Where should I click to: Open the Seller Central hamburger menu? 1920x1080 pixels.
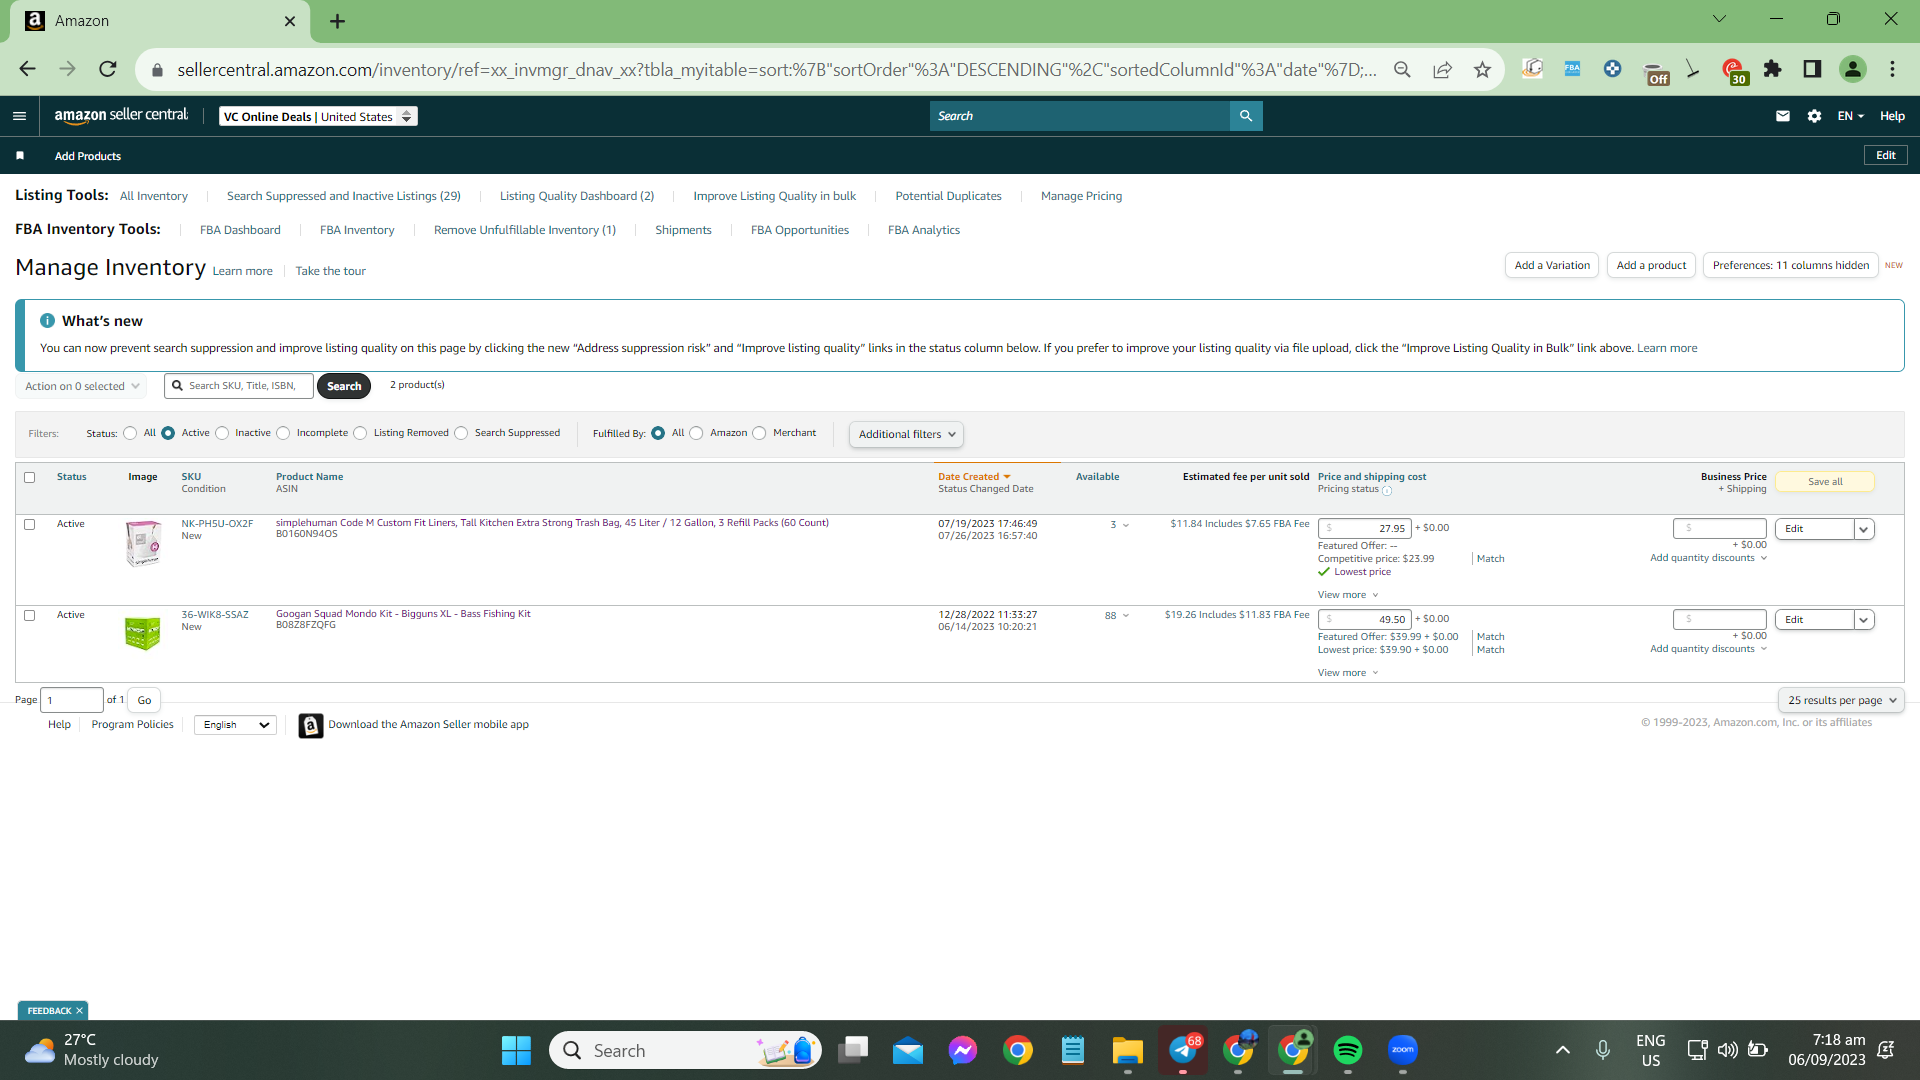pyautogui.click(x=19, y=116)
